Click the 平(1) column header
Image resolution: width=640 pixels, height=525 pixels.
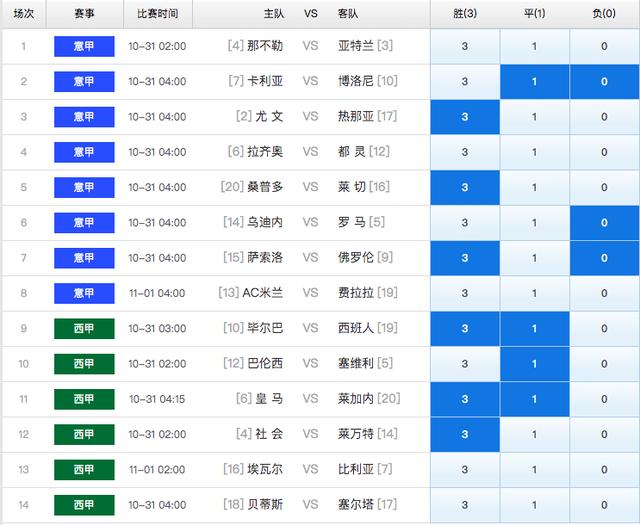[x=535, y=14]
